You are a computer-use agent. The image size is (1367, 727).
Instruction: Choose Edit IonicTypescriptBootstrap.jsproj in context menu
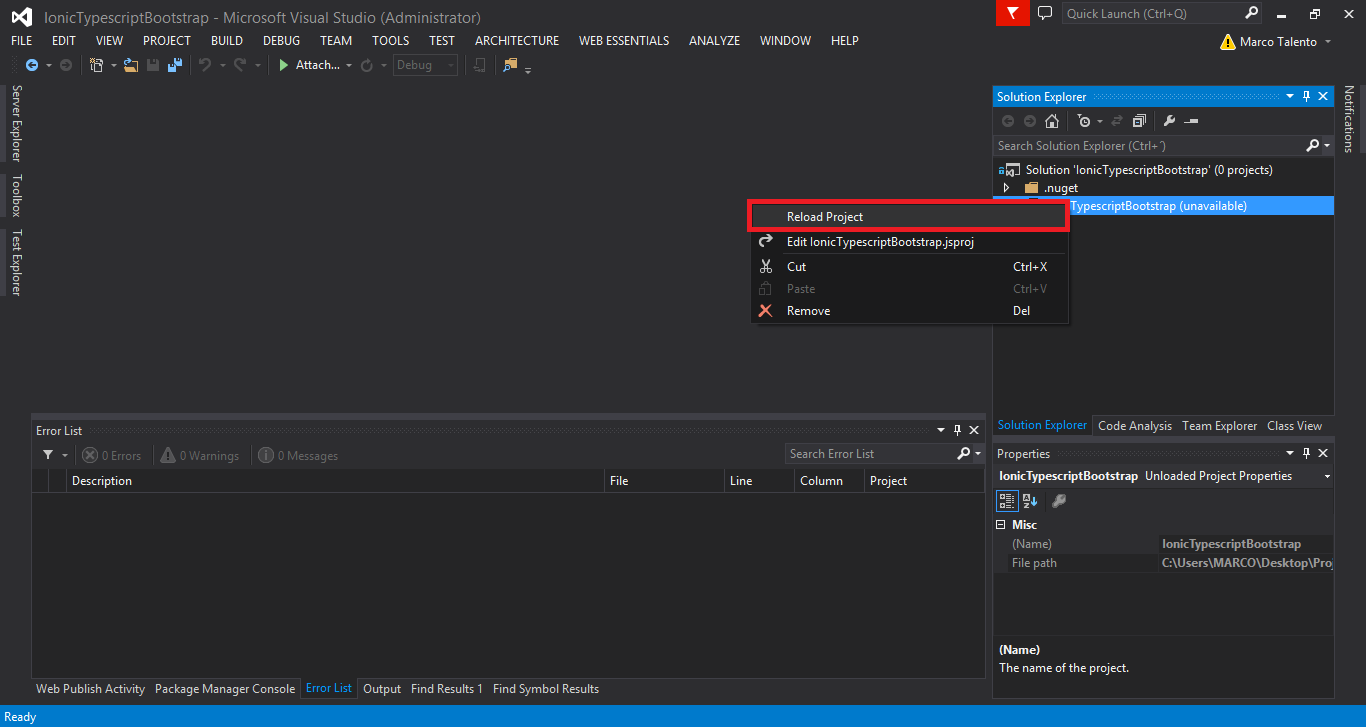point(910,242)
